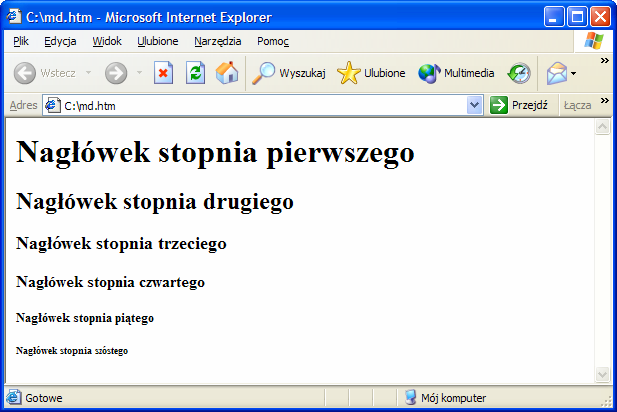The width and height of the screenshot is (617, 412).
Task: Refresh the page with green arrows icon
Action: coord(196,73)
